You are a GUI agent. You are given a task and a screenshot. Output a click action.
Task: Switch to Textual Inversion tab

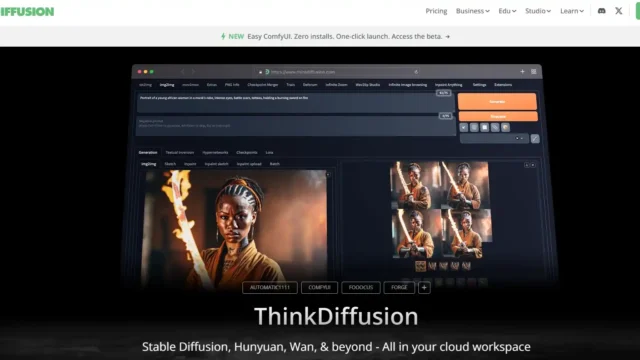[x=180, y=153]
